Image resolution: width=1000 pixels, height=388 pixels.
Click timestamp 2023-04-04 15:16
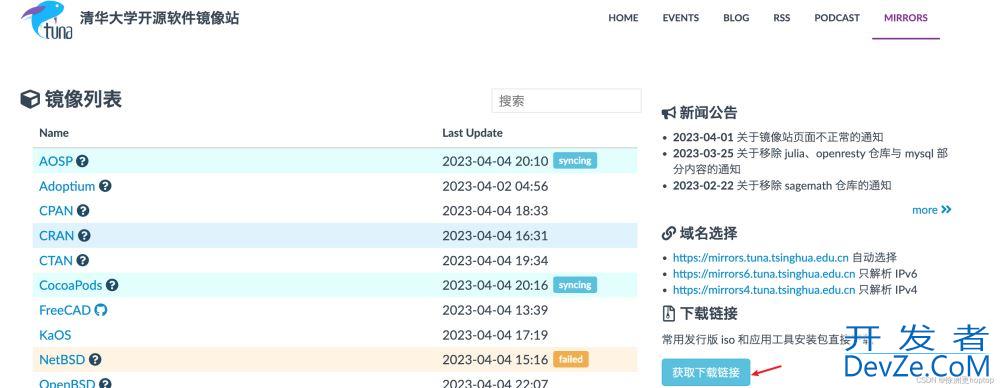coord(495,360)
